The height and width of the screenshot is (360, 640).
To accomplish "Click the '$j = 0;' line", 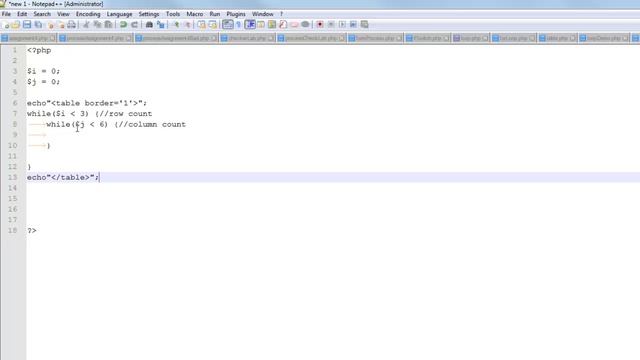I will 43,82.
